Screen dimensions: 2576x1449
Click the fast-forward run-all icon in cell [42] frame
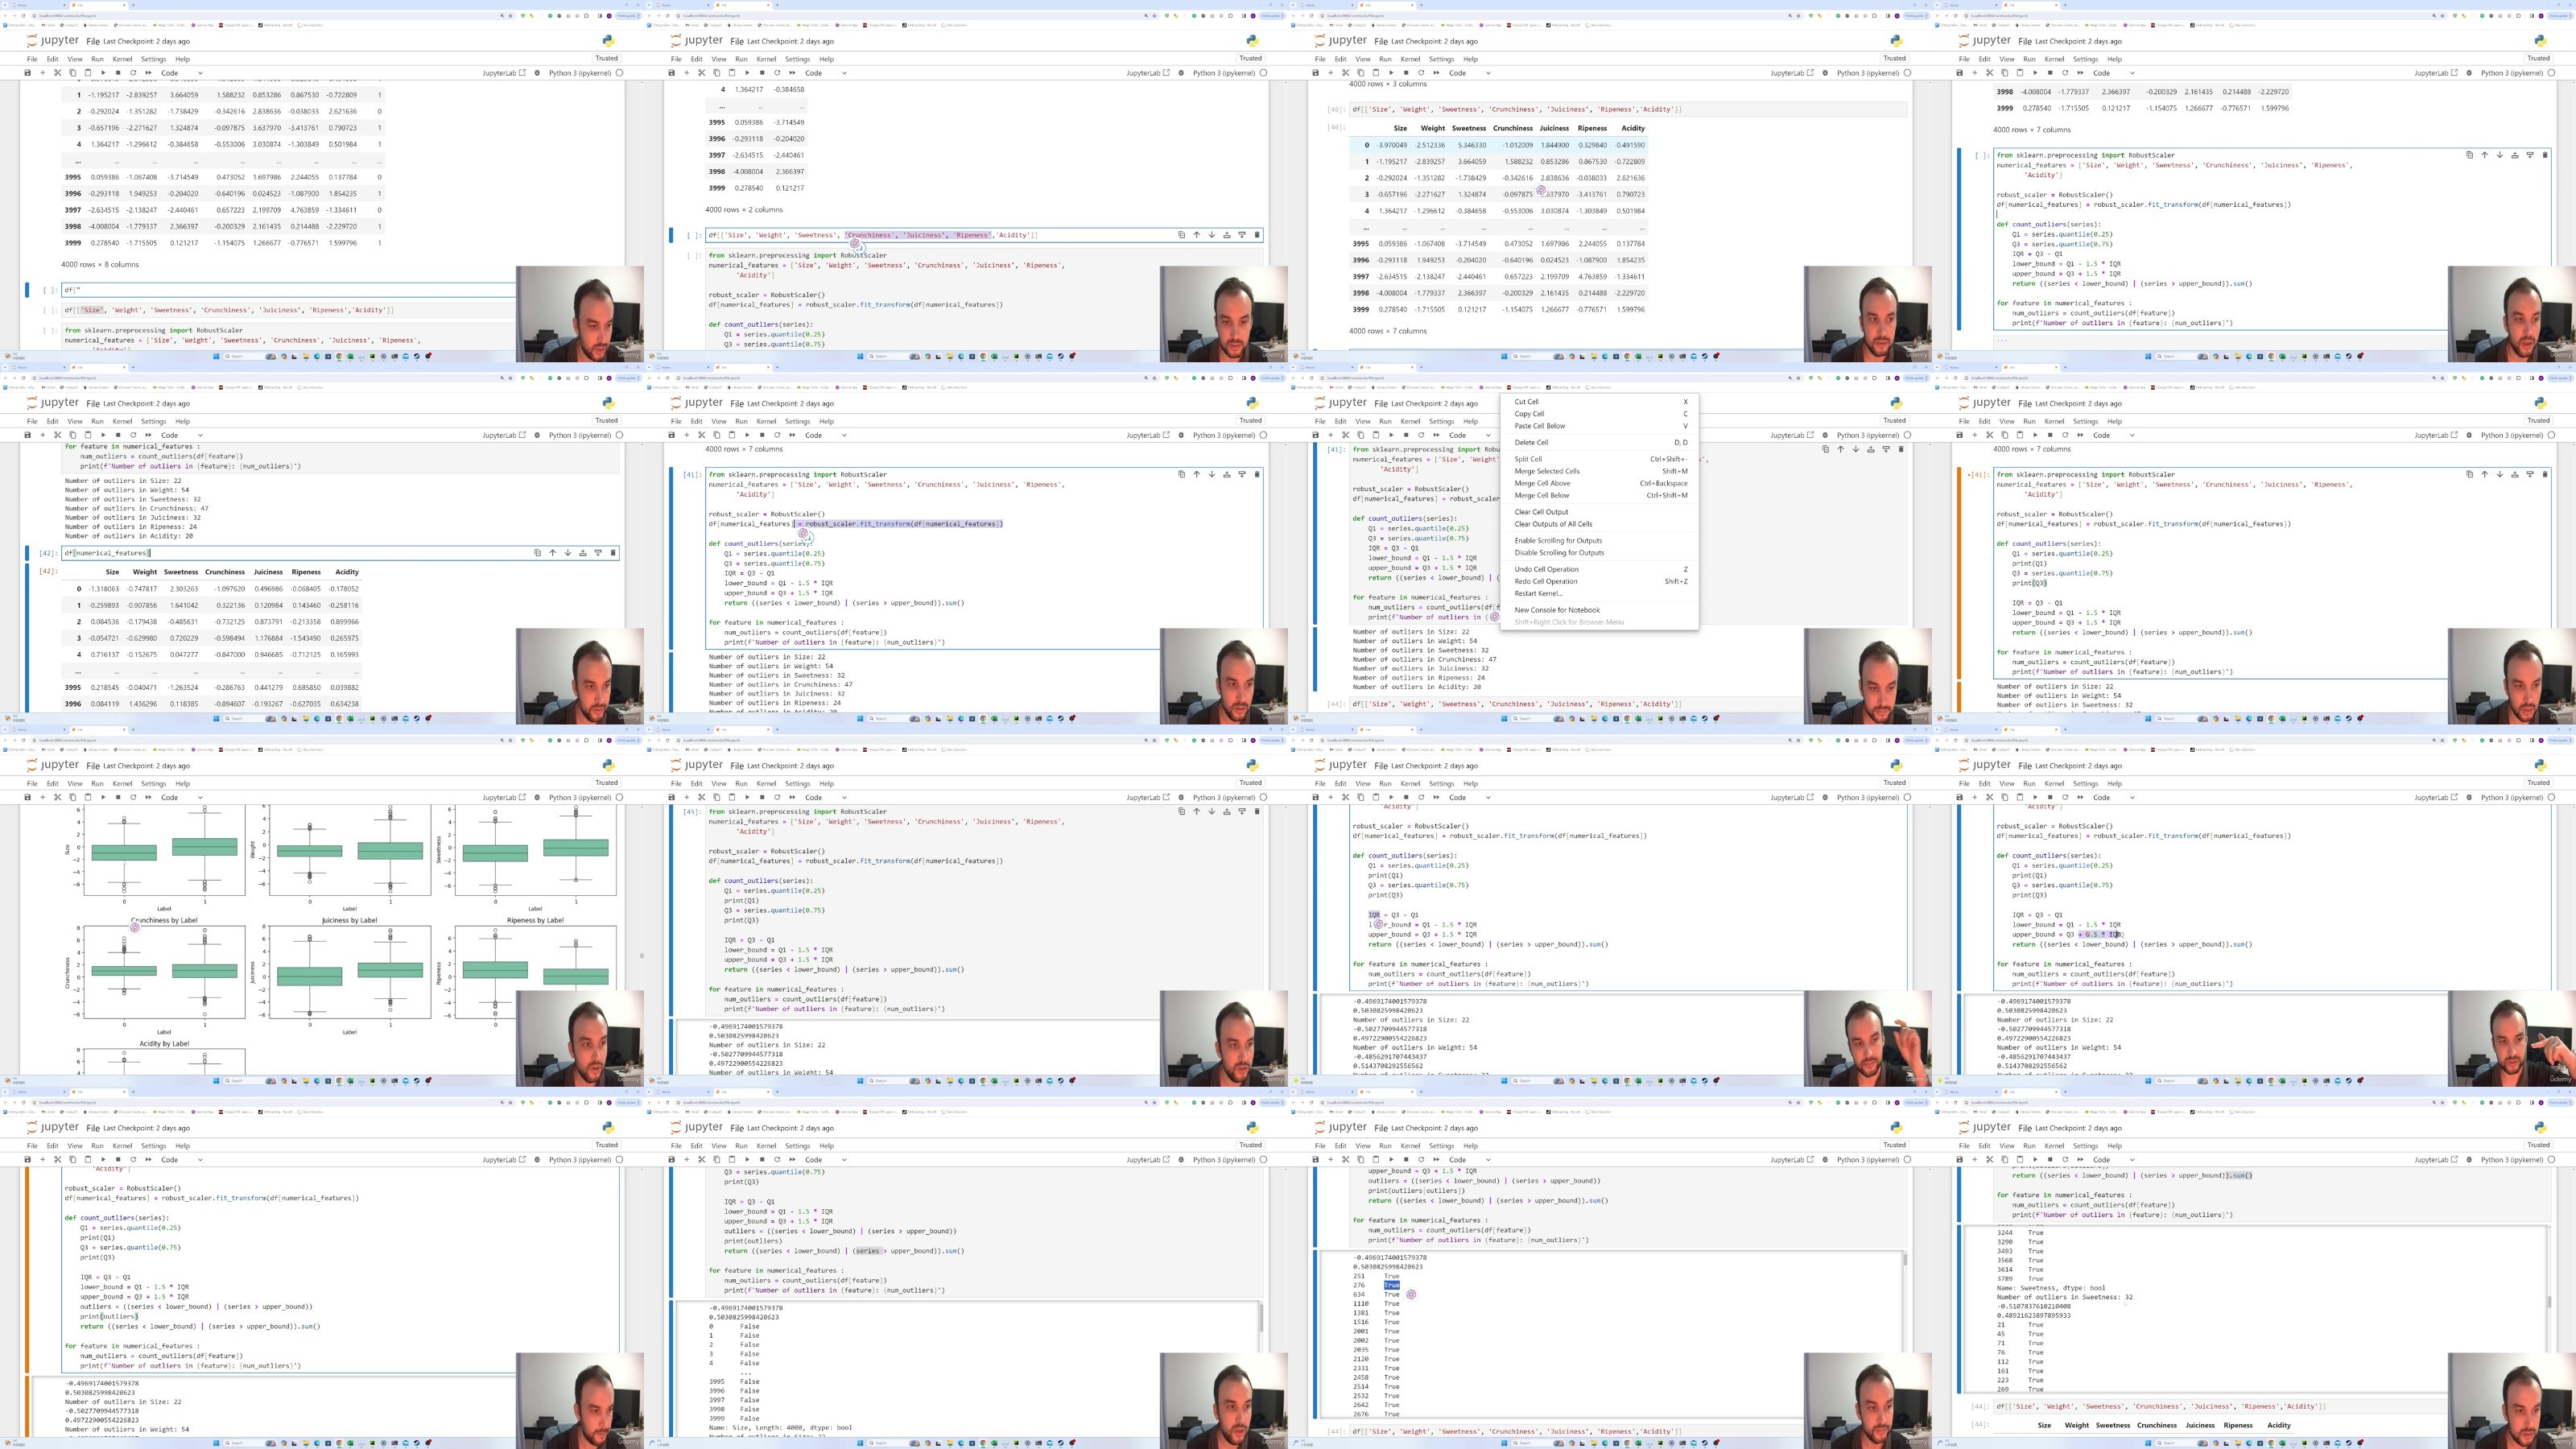coord(148,435)
